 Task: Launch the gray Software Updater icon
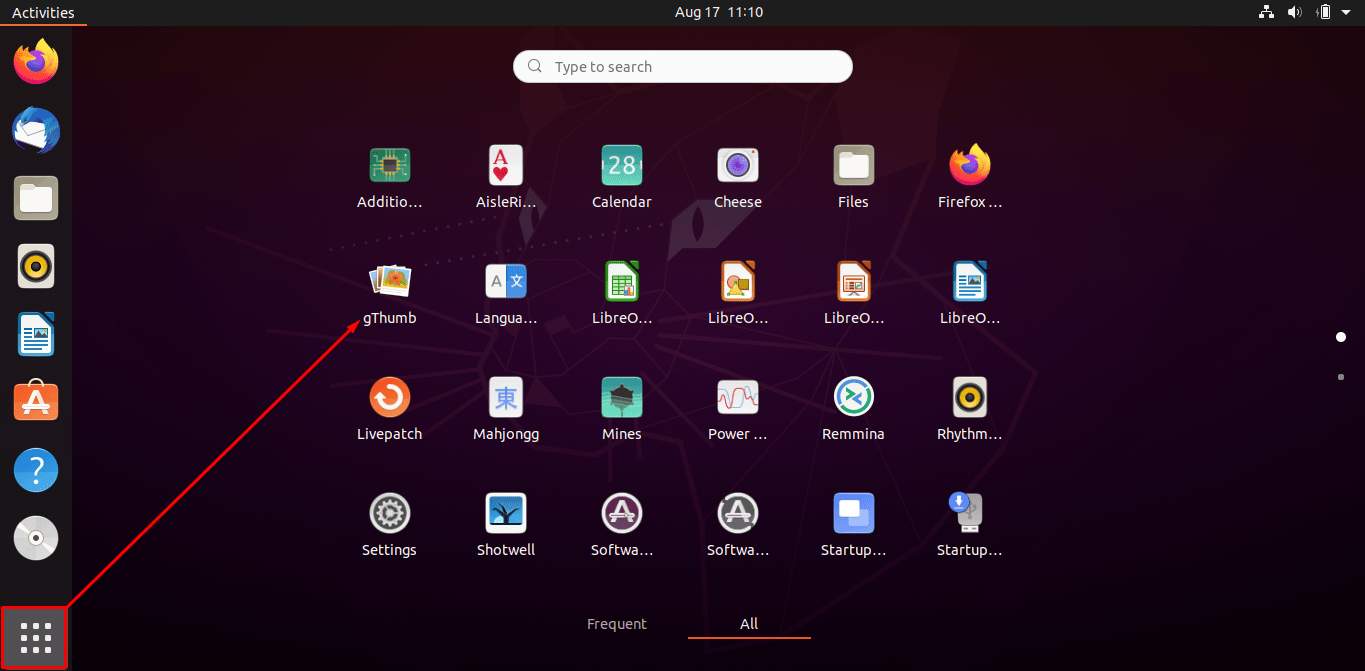pos(738,513)
